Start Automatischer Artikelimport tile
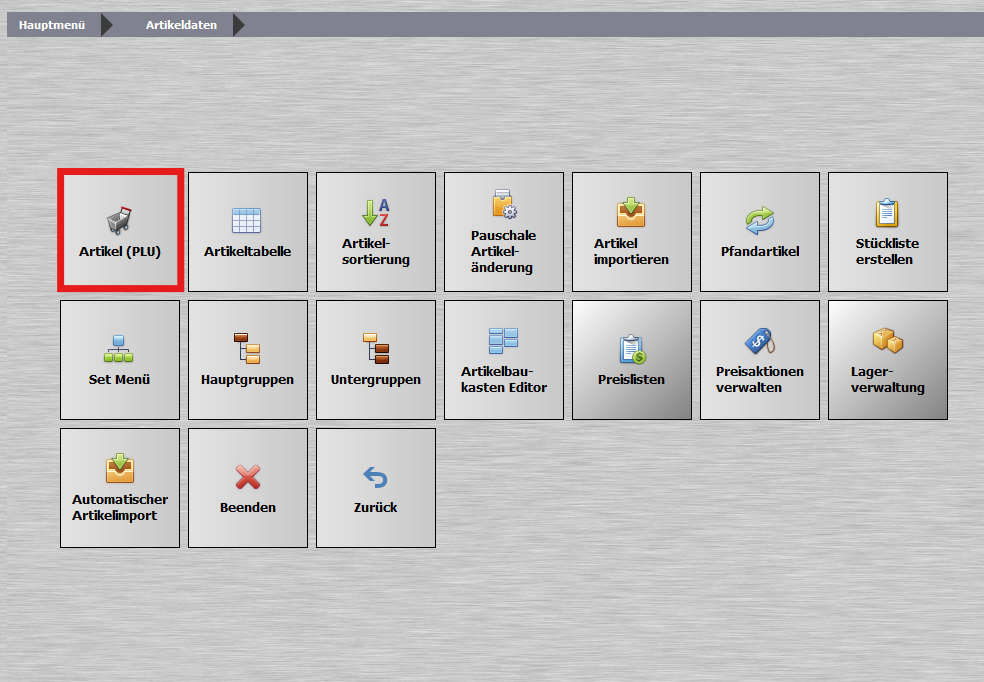Screen dimensions: 984x682 click(120, 487)
